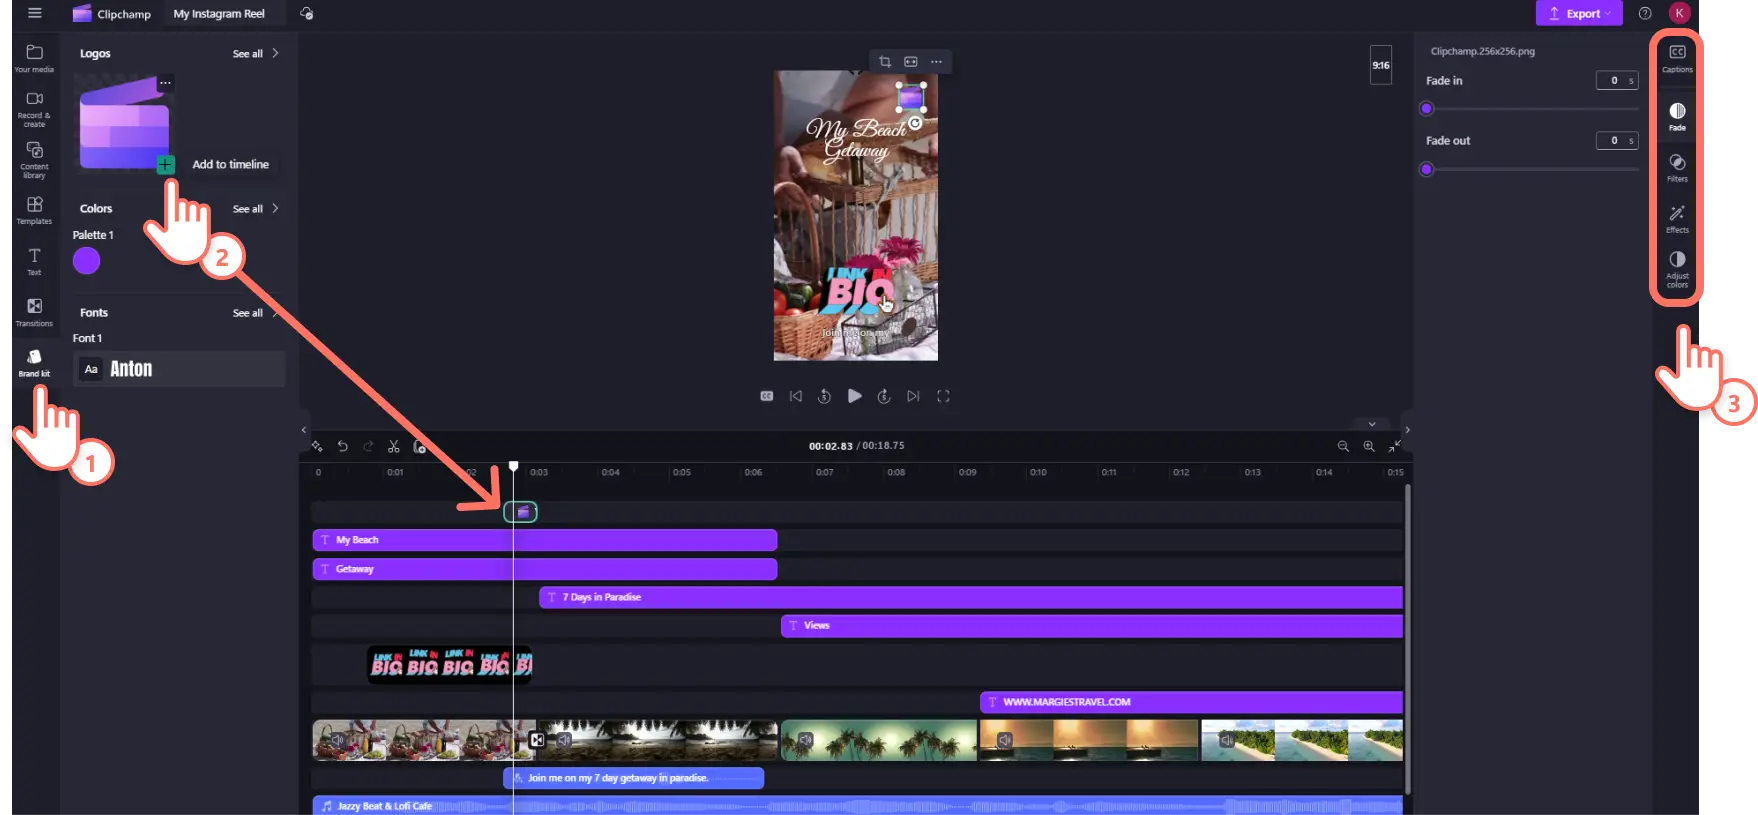The height and width of the screenshot is (815, 1758).
Task: Play the video preview
Action: (x=854, y=396)
